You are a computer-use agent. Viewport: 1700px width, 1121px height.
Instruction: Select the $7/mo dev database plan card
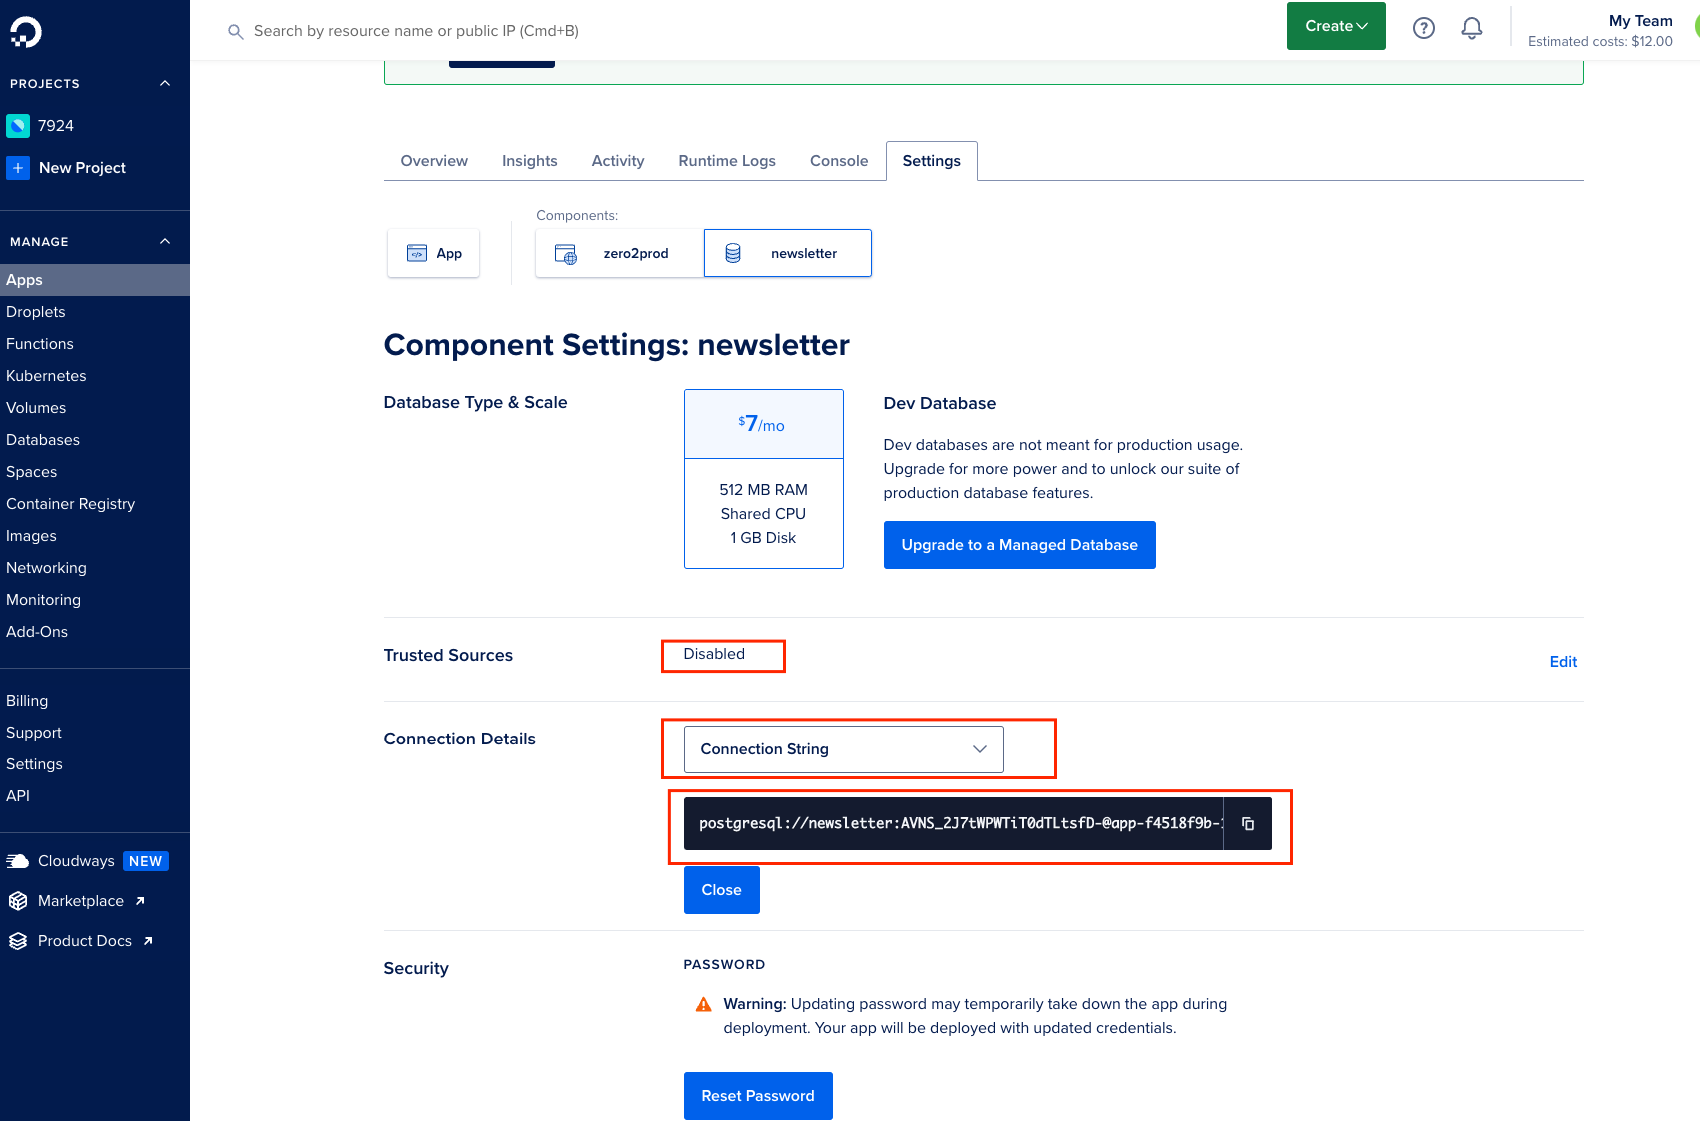(x=764, y=479)
